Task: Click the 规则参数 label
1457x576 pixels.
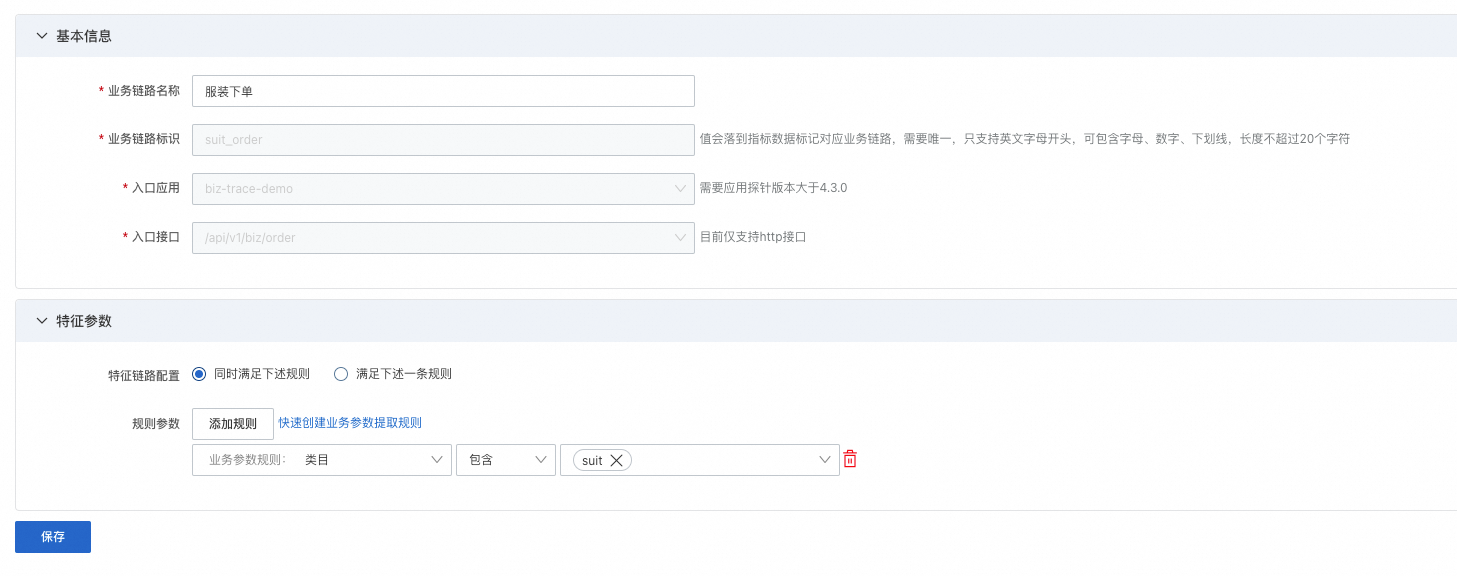Action: point(156,424)
